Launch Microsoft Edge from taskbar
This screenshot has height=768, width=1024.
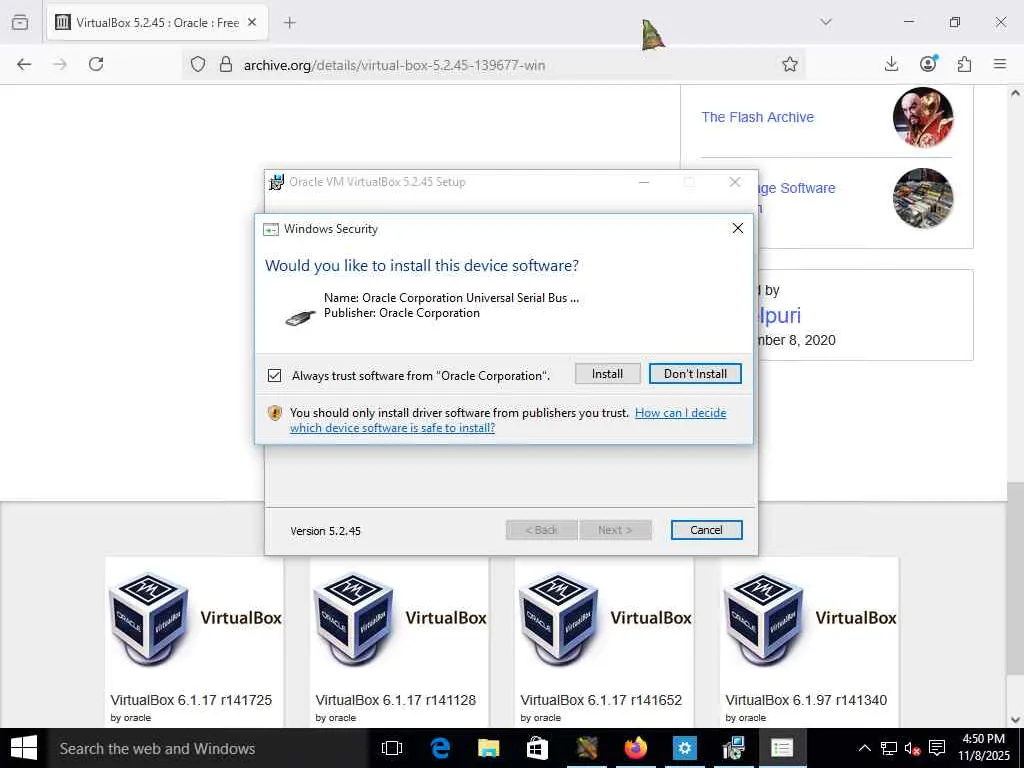click(x=441, y=748)
